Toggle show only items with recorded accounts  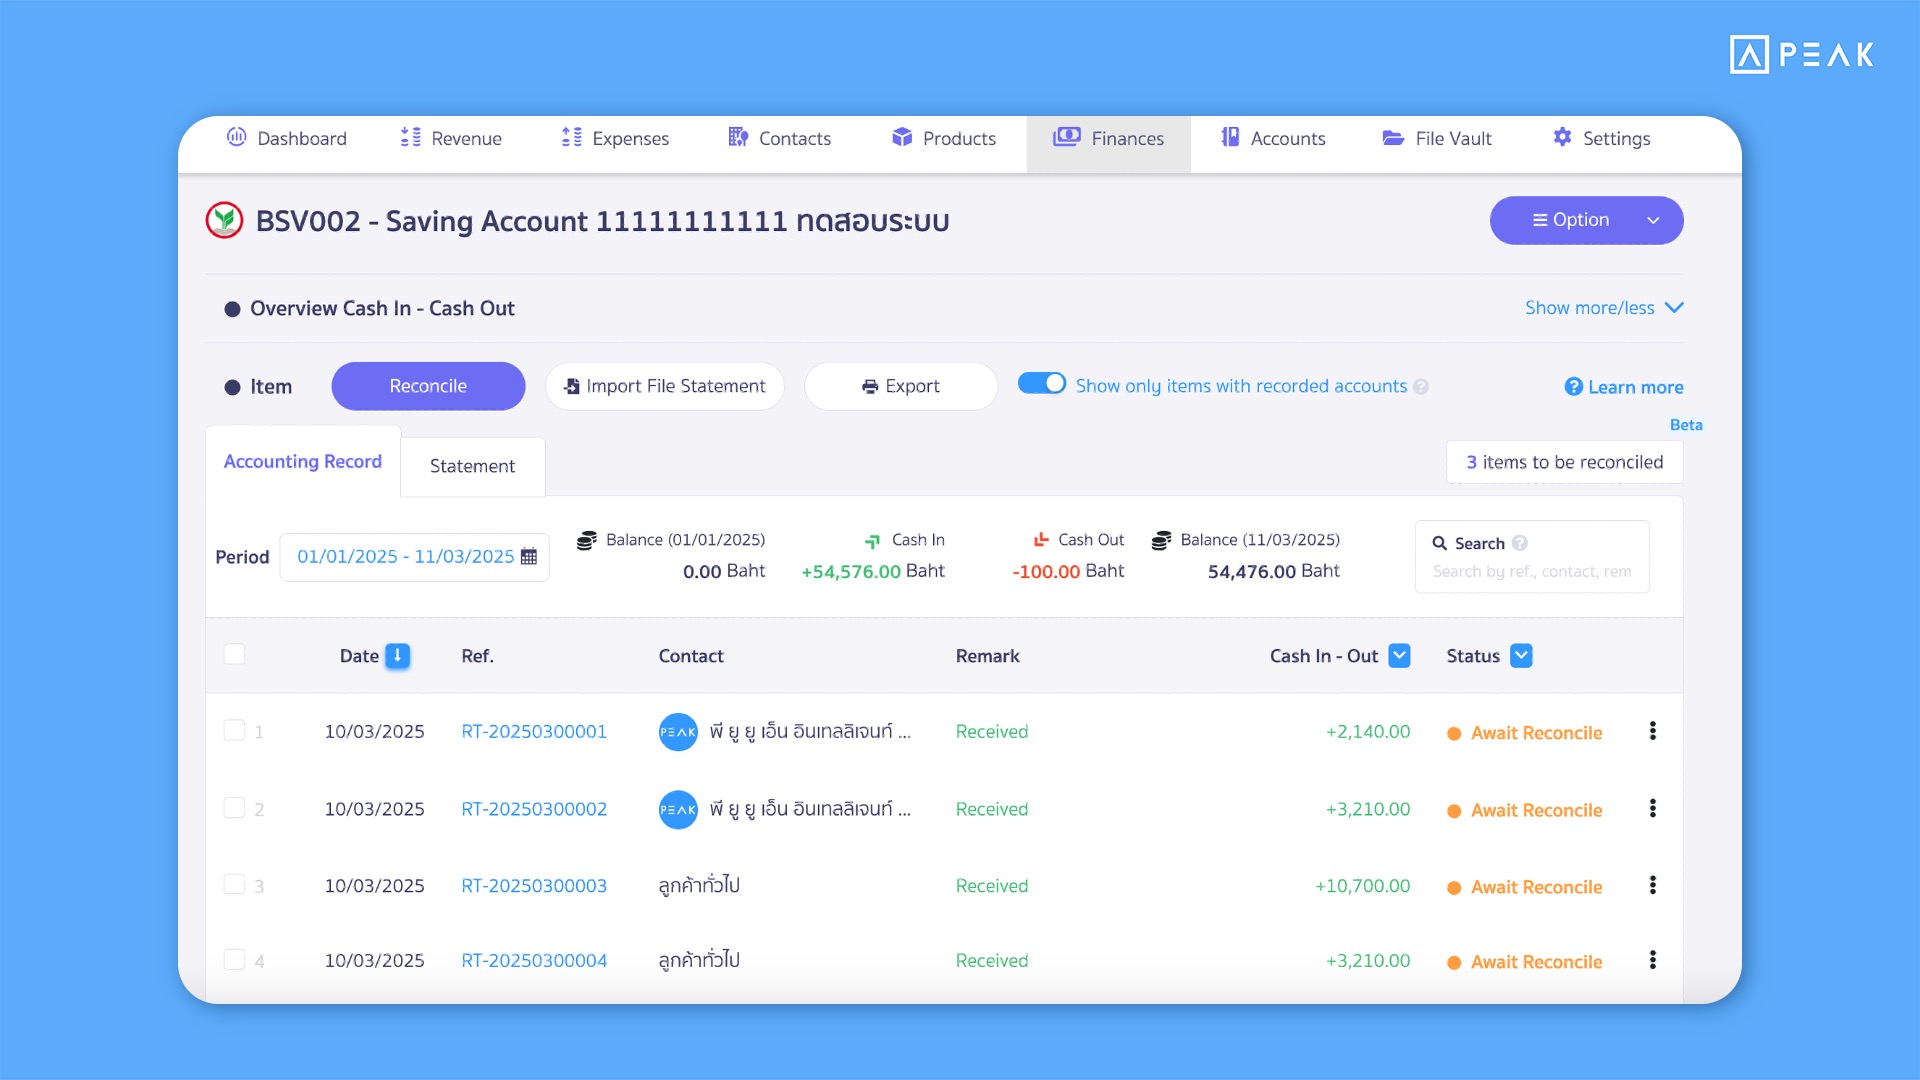[x=1042, y=384]
